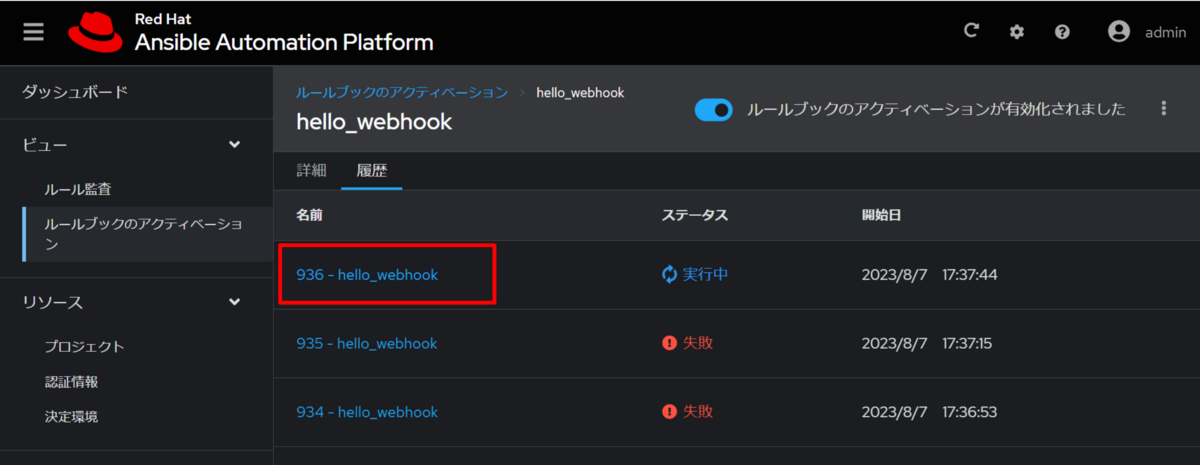Click the admin user avatar icon
Screen dimensions: 1200x465
[1119, 32]
